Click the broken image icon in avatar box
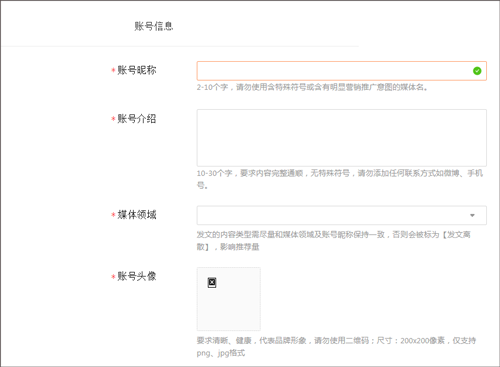This screenshot has width=500, height=367. click(x=212, y=282)
